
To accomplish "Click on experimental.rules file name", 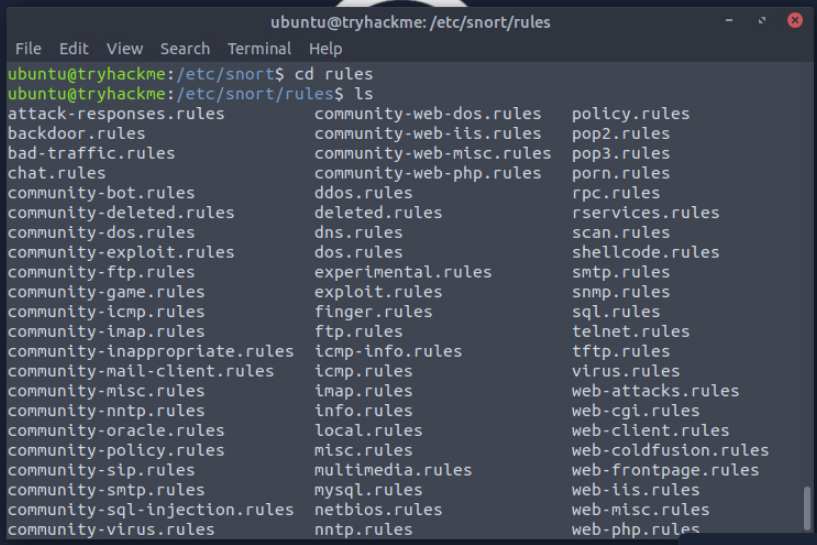I will pyautogui.click(x=403, y=272).
